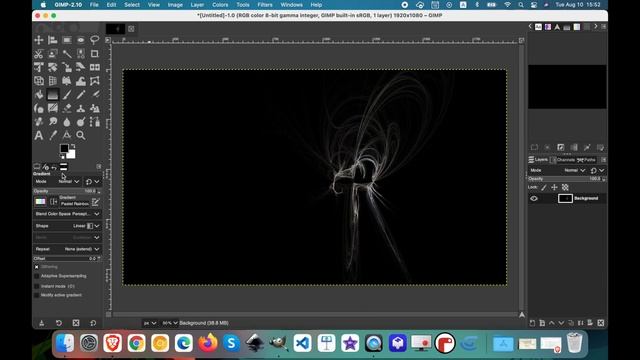Click the Background layer thumbnail
This screenshot has width=640, height=360.
[565, 198]
